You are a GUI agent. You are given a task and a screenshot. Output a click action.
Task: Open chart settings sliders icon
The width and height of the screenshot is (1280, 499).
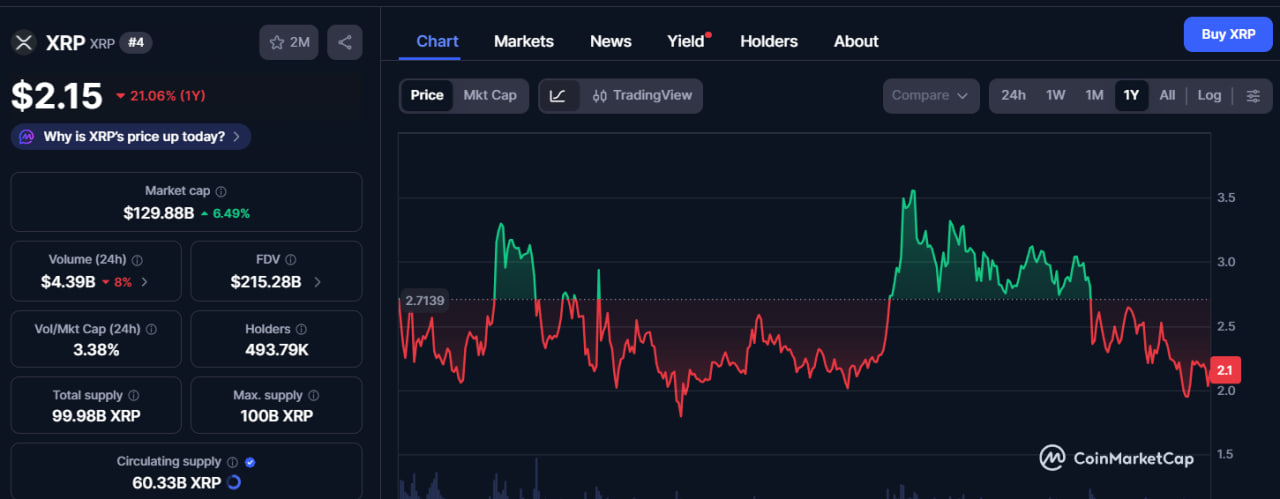pyautogui.click(x=1253, y=96)
